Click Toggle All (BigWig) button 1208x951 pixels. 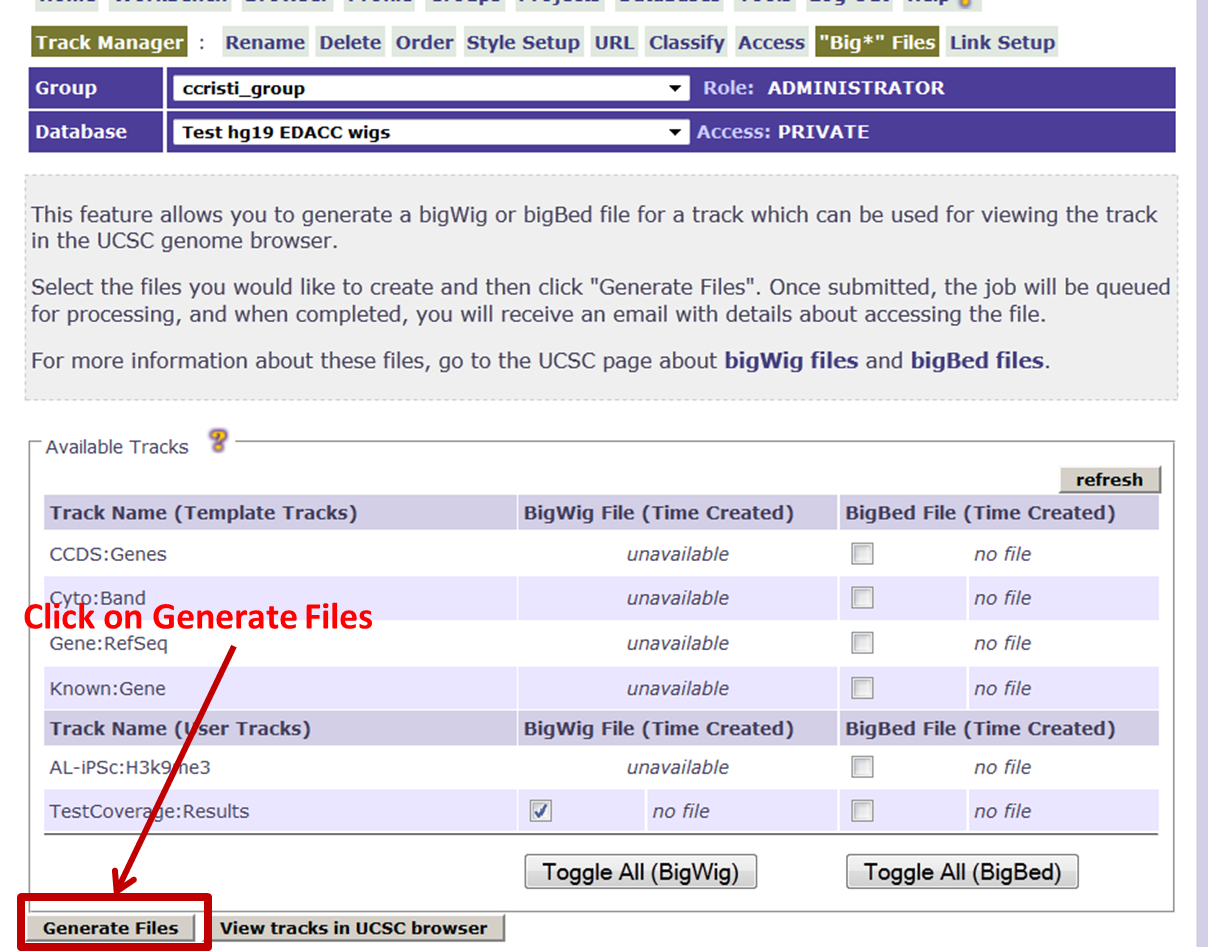[x=640, y=872]
